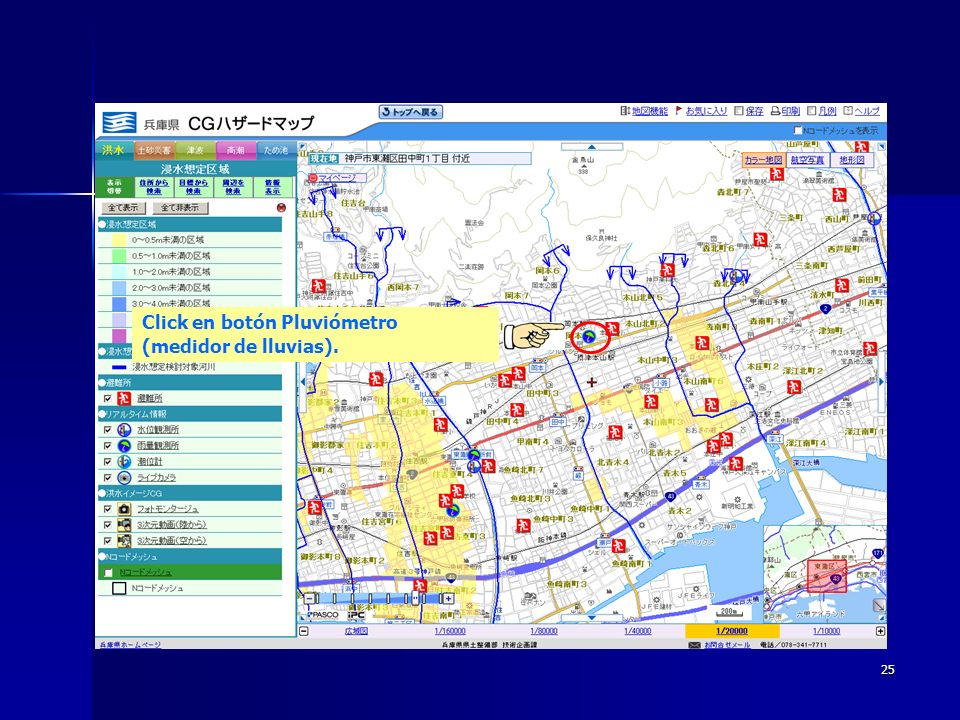
Task: Click the お気に入り red flag icon
Action: 678,111
